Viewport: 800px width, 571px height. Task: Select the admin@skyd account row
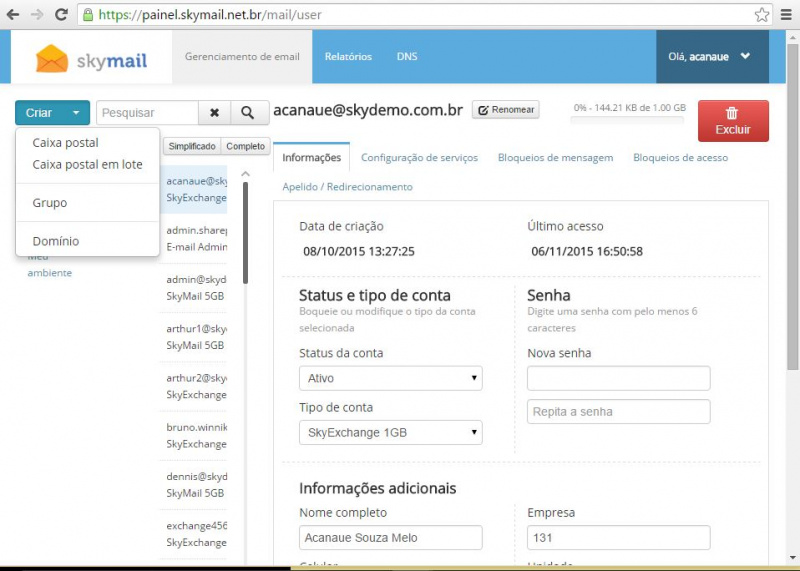point(194,288)
